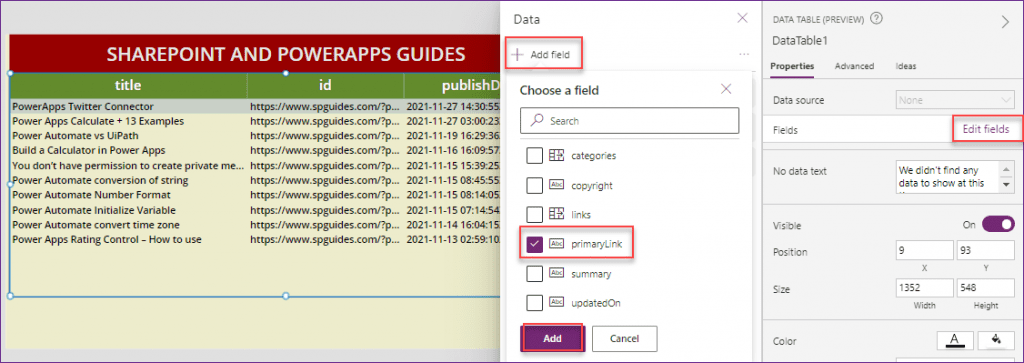Select Power Automate Initialize Variable row
The height and width of the screenshot is (363, 1024).
255,210
